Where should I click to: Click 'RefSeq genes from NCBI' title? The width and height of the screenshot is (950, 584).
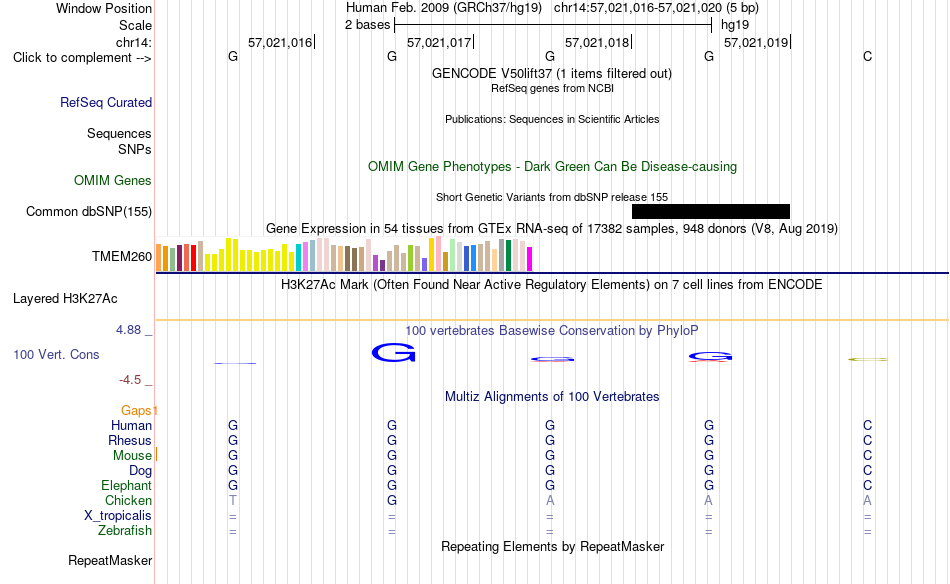(553, 88)
